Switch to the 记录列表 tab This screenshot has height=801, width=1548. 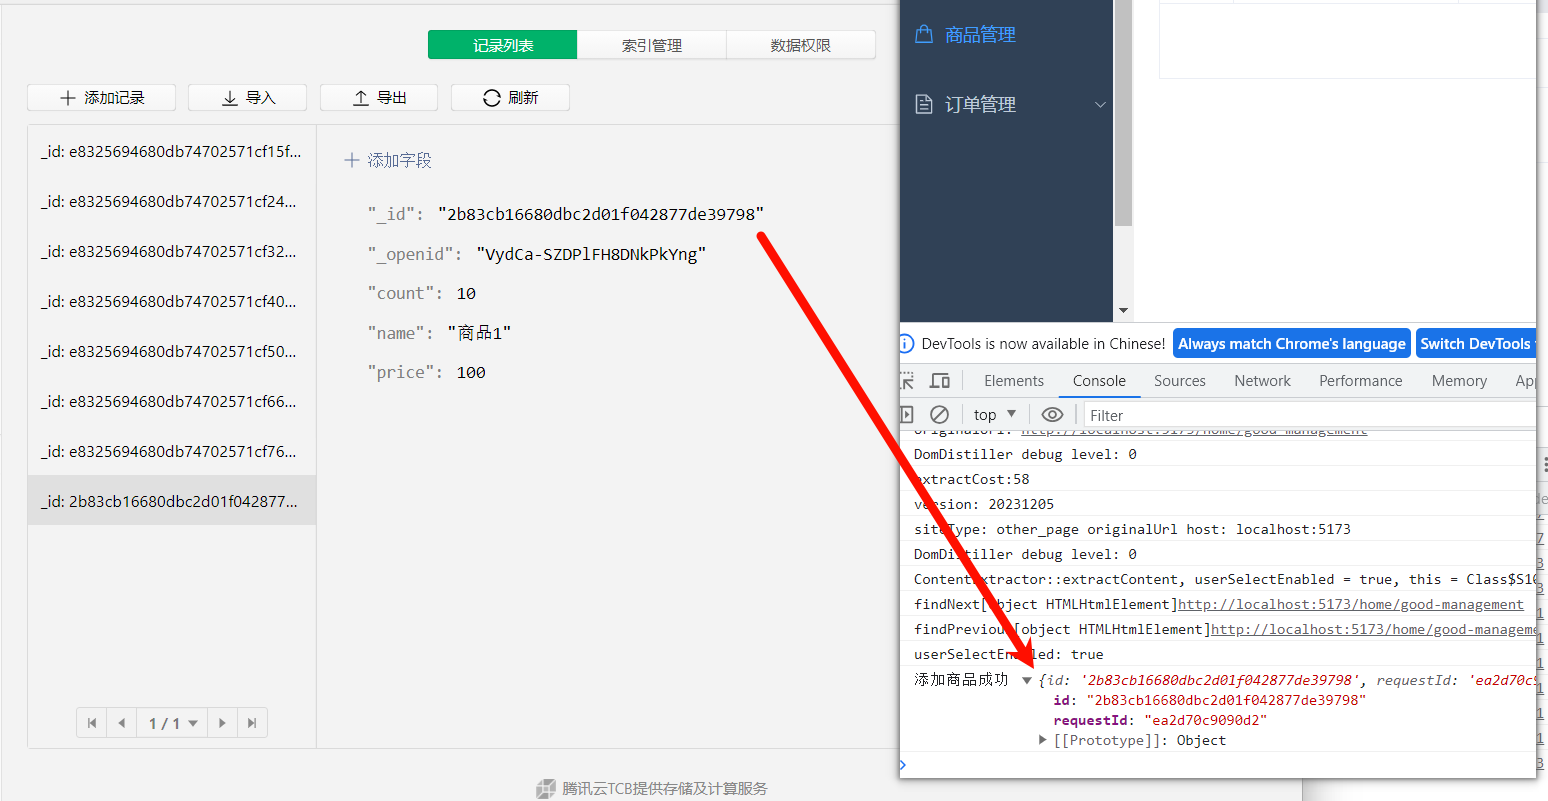503,45
